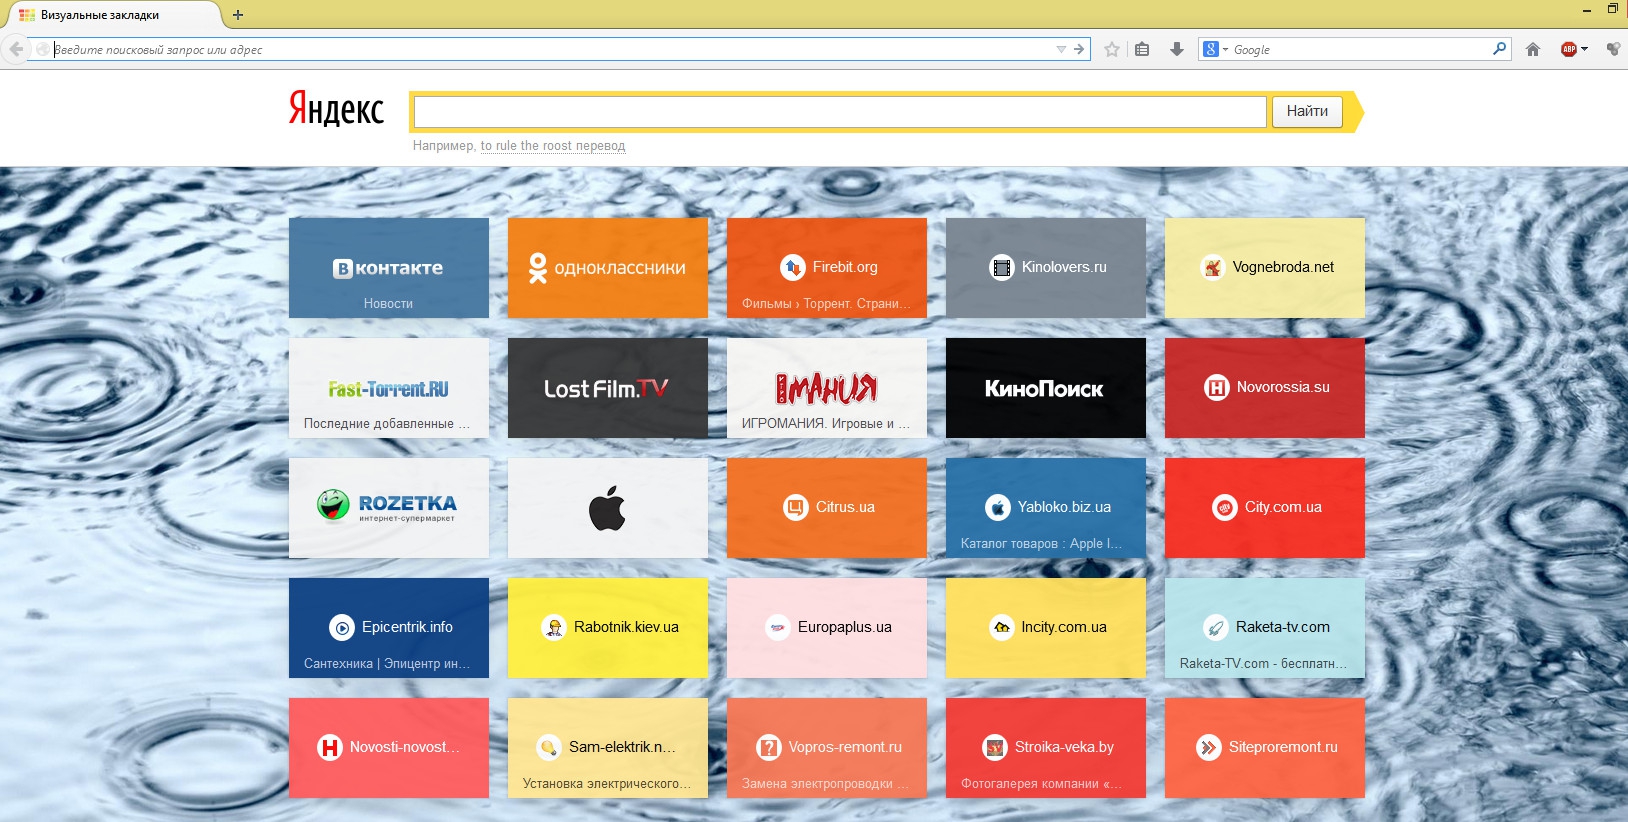Go to the home page icon
The width and height of the screenshot is (1628, 822).
click(1533, 49)
